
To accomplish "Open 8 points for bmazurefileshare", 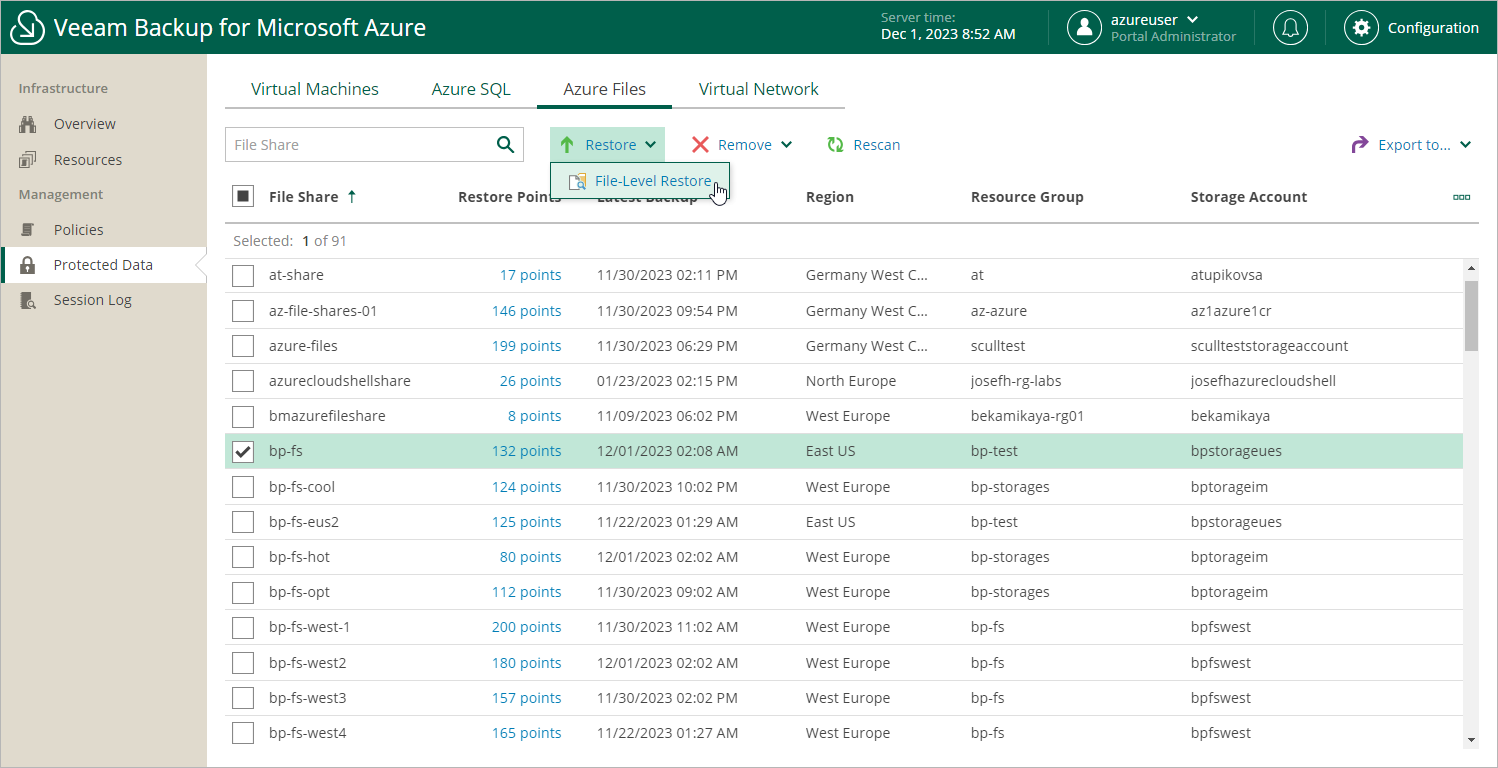I will pos(534,416).
